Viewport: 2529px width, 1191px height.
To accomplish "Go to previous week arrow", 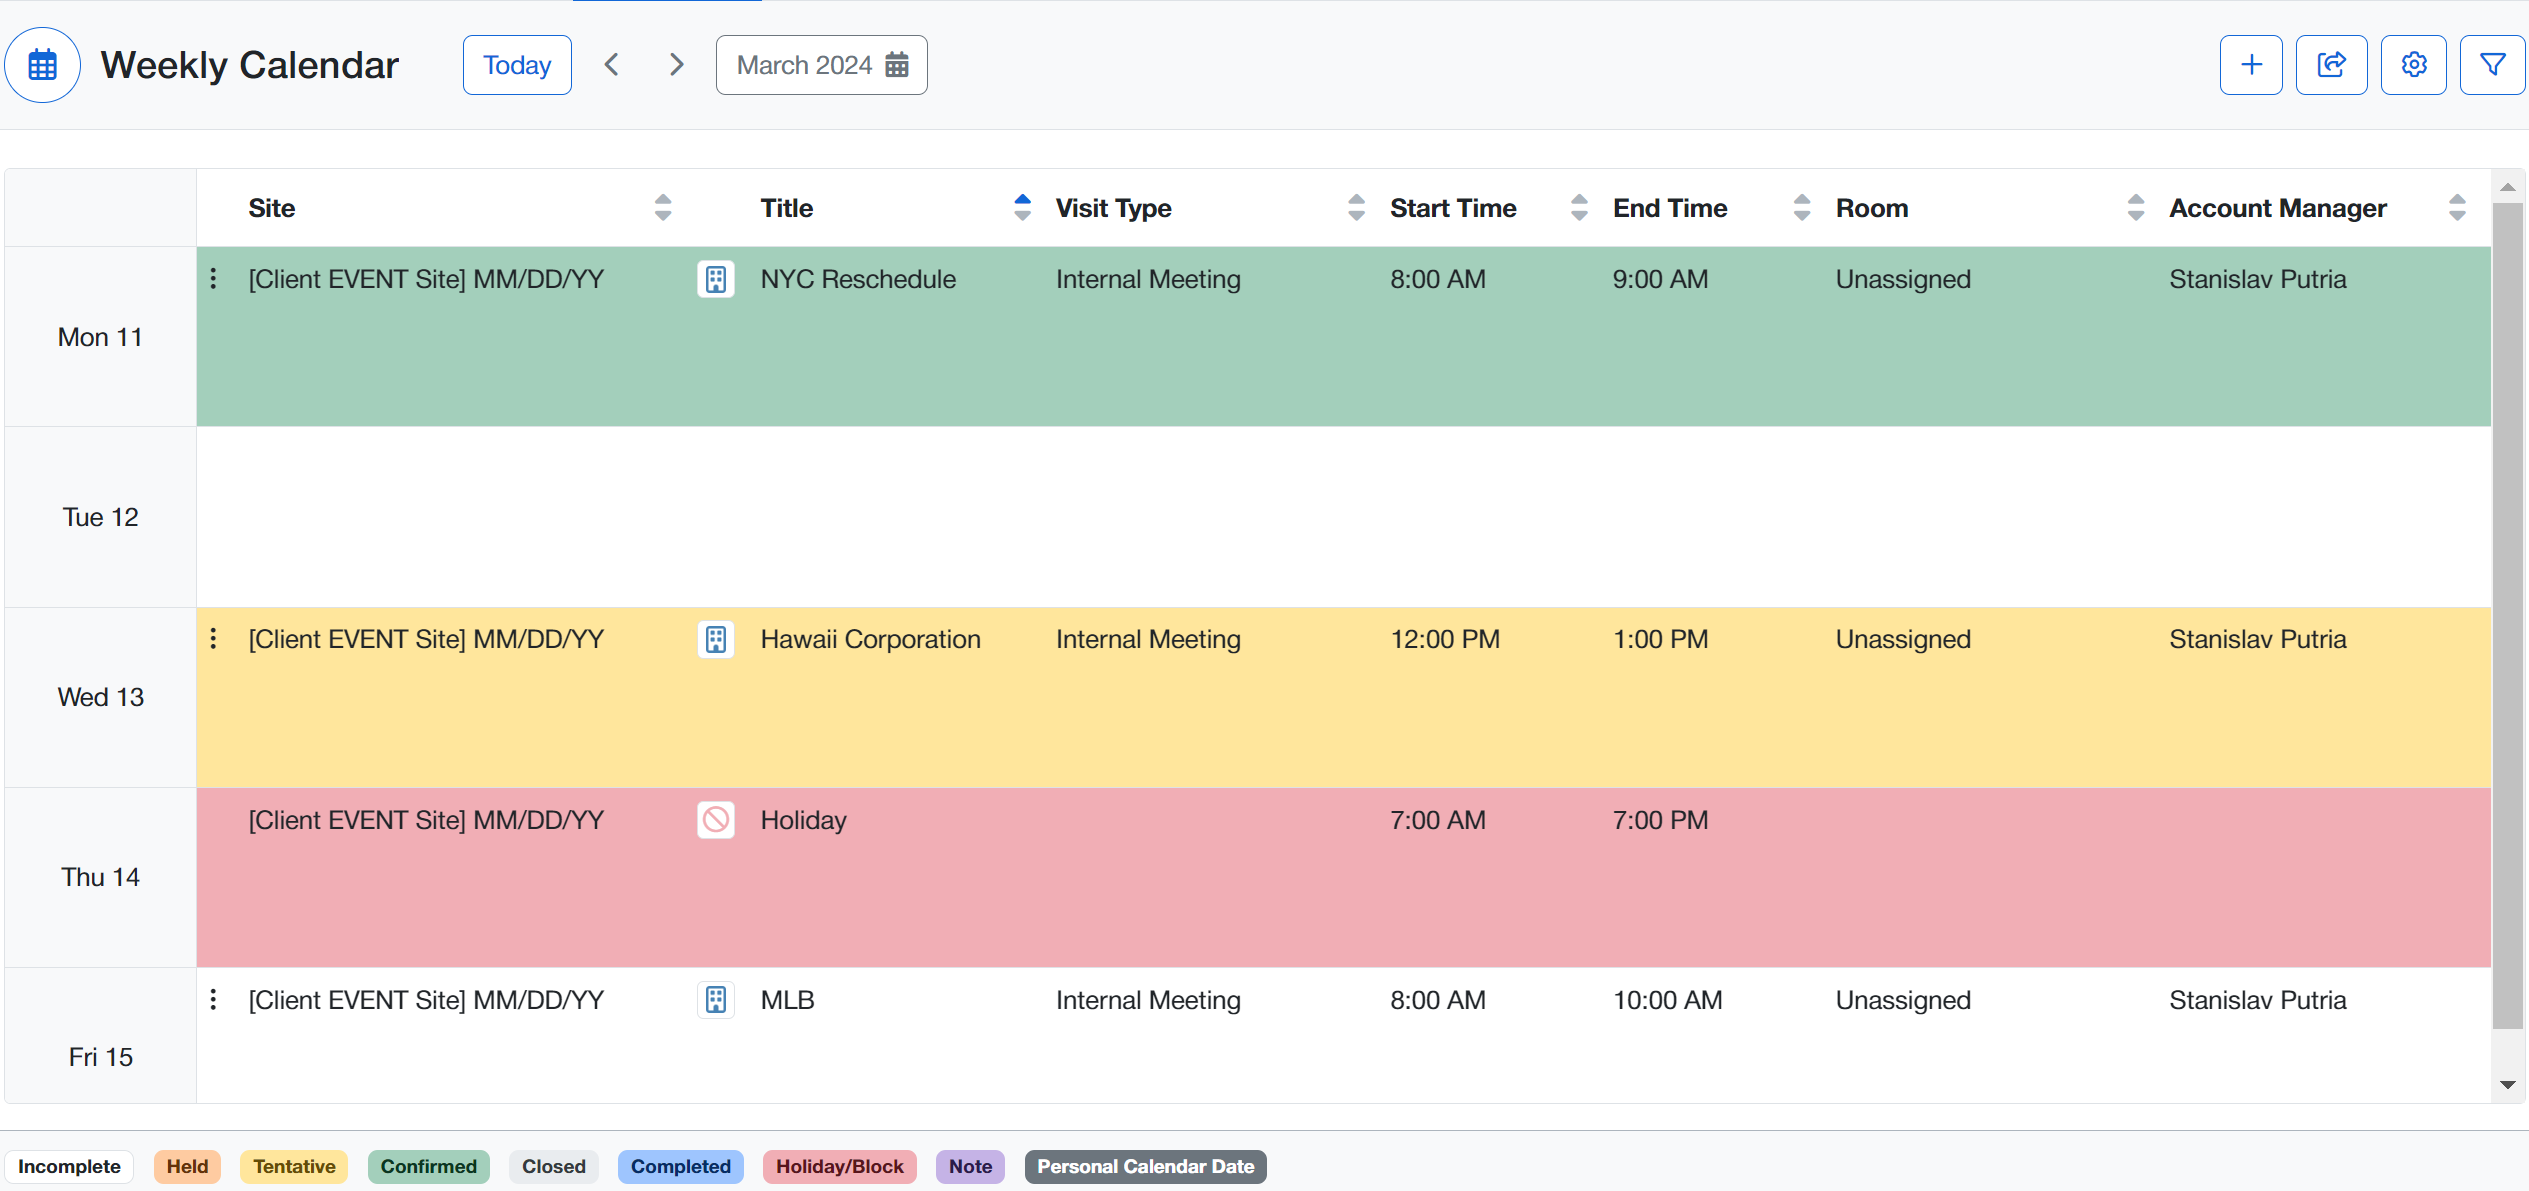I will 612,65.
